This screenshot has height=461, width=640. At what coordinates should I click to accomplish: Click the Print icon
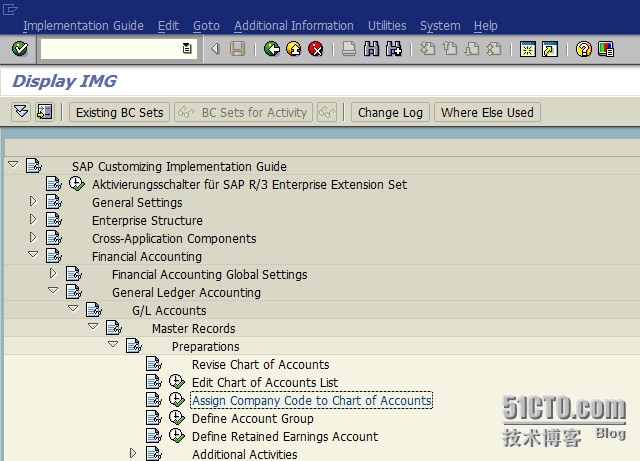pyautogui.click(x=349, y=49)
